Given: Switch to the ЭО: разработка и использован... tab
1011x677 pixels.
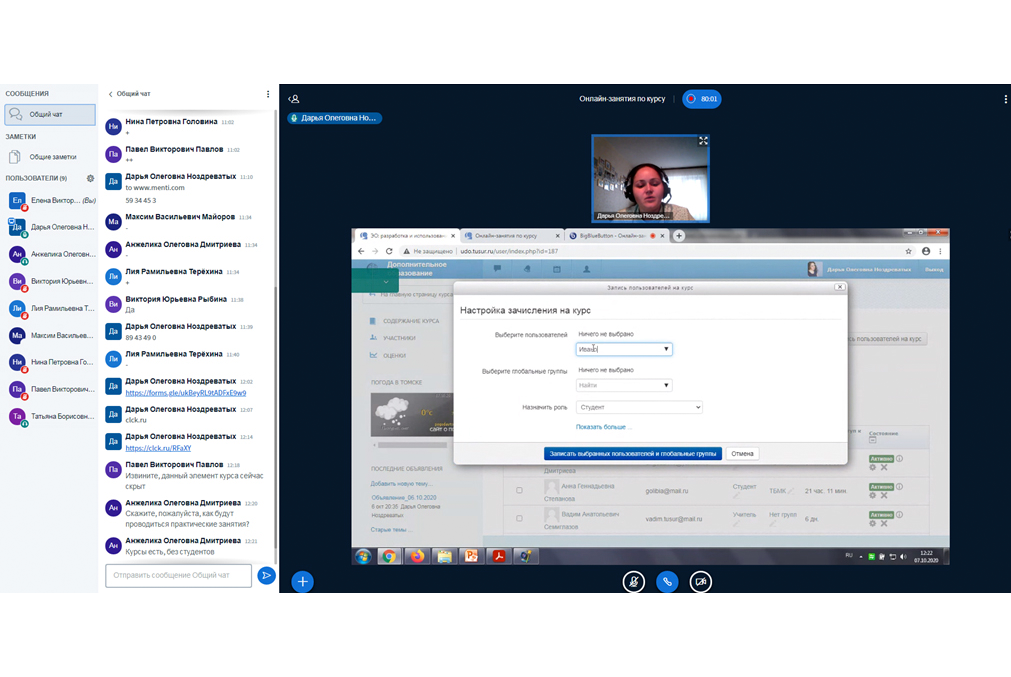Looking at the screenshot, I should 407,236.
